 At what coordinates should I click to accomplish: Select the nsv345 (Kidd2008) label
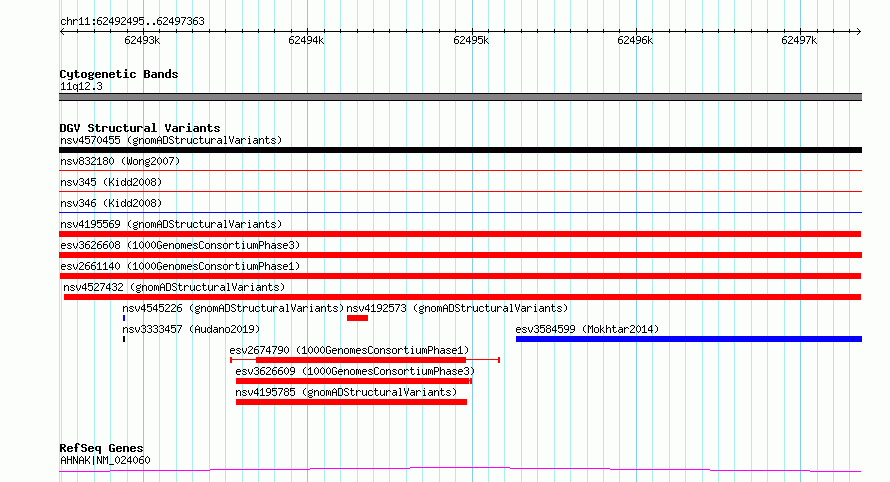(111, 182)
